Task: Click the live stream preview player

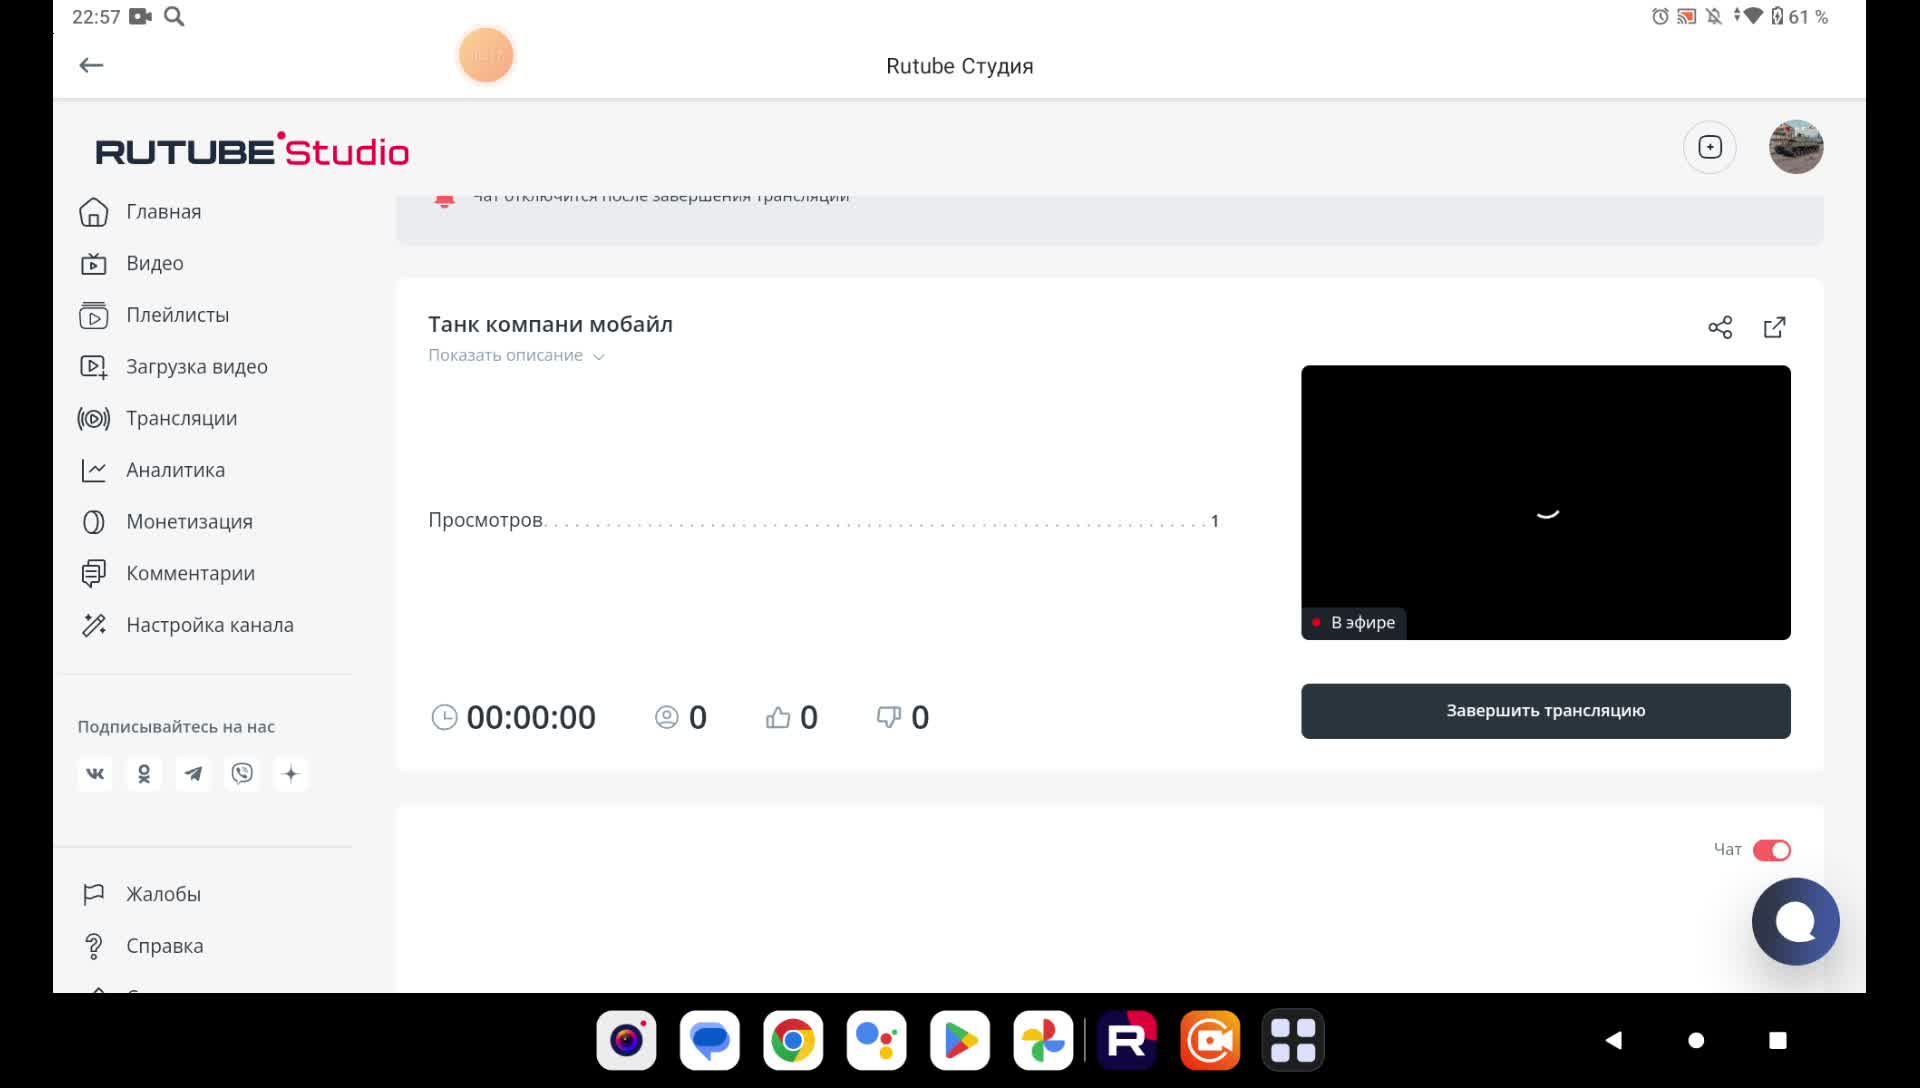Action: click(x=1545, y=502)
